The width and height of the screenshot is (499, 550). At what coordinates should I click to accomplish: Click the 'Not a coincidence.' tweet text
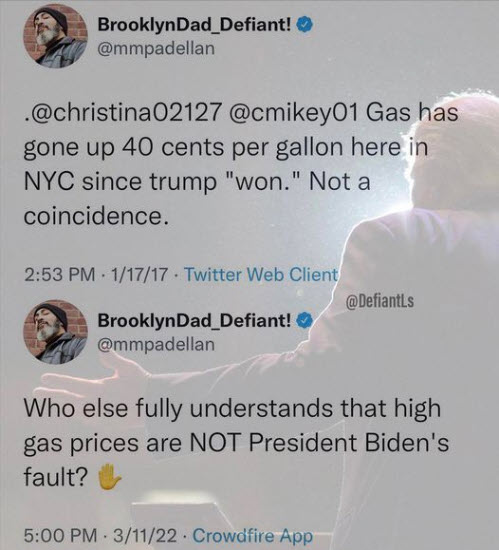tap(196, 199)
